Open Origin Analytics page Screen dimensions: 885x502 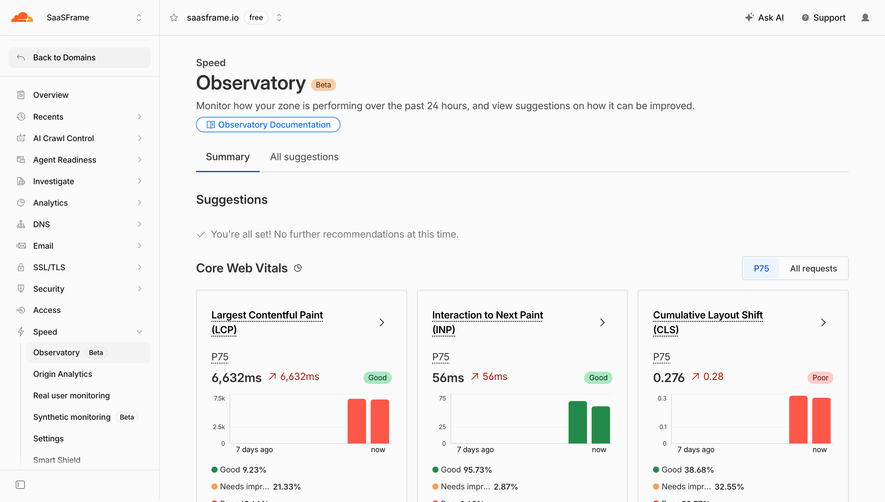[x=63, y=374]
